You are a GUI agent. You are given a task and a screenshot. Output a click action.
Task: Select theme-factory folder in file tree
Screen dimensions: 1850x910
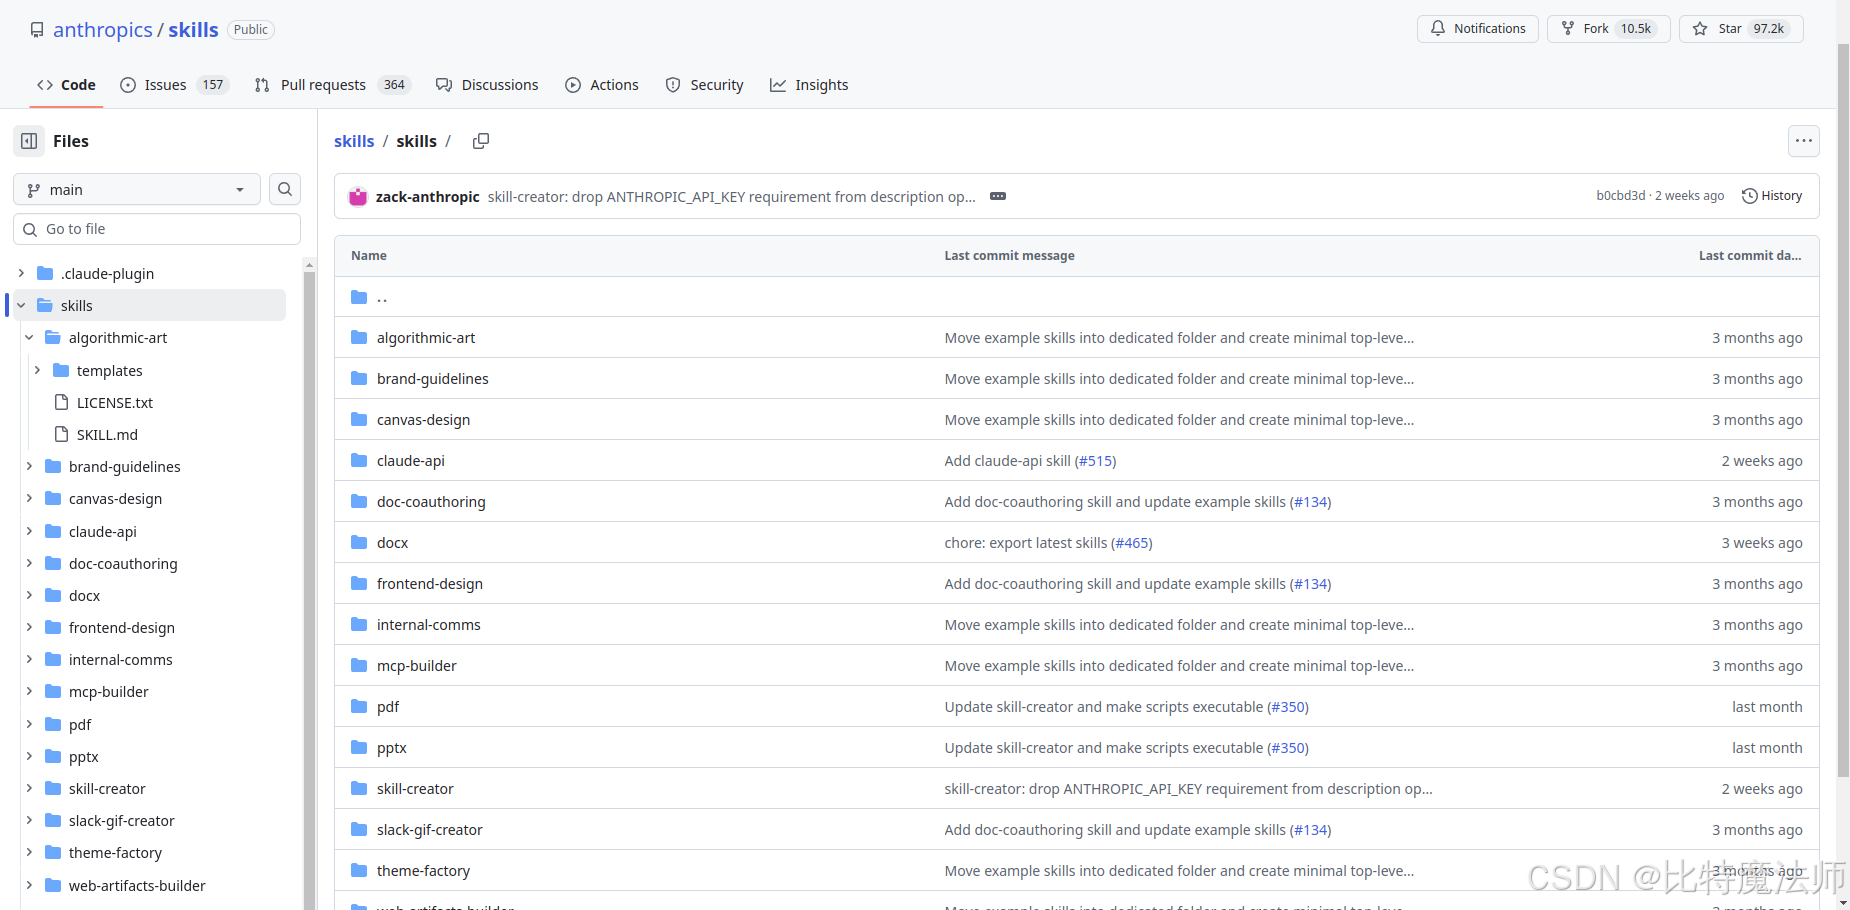(x=115, y=852)
